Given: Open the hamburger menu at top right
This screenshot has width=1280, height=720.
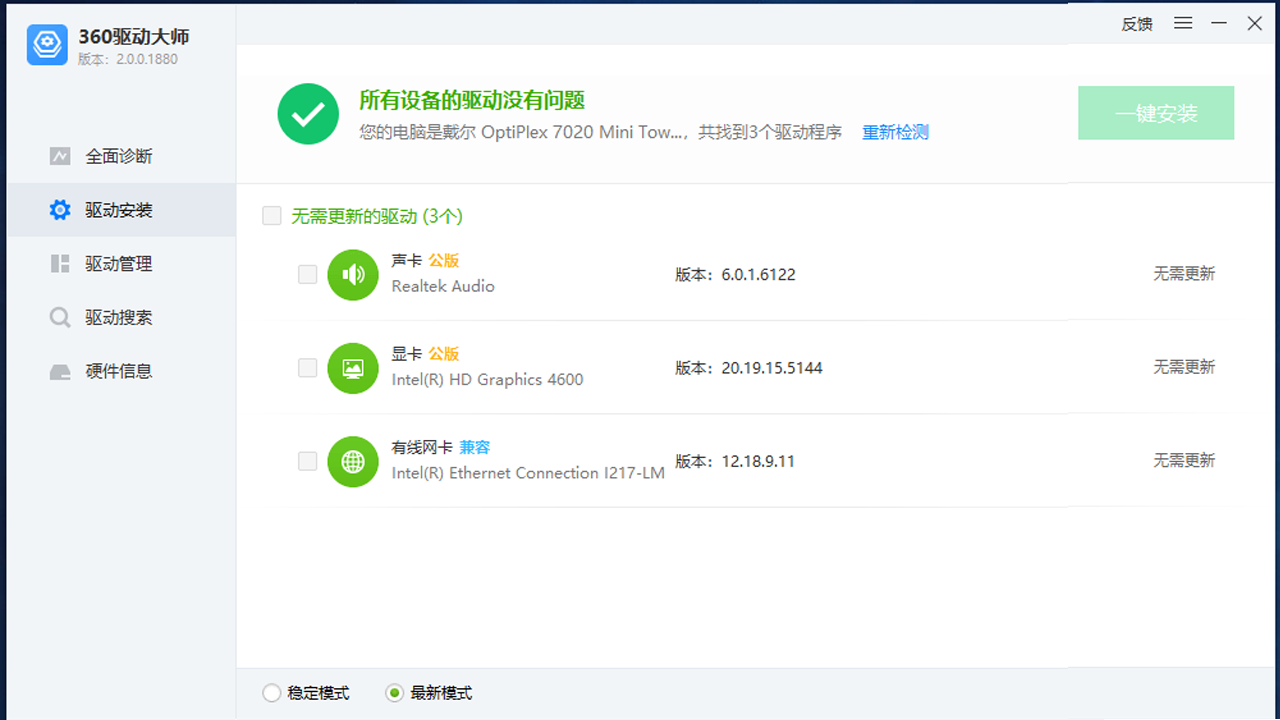Looking at the screenshot, I should click(x=1183, y=23).
